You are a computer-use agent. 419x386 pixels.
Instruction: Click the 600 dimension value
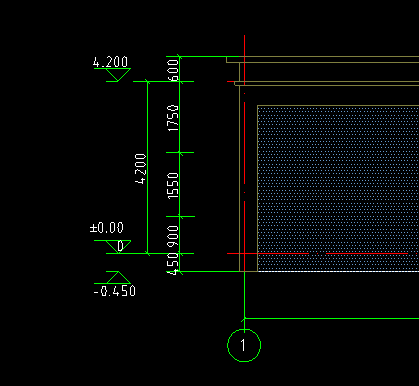click(173, 70)
